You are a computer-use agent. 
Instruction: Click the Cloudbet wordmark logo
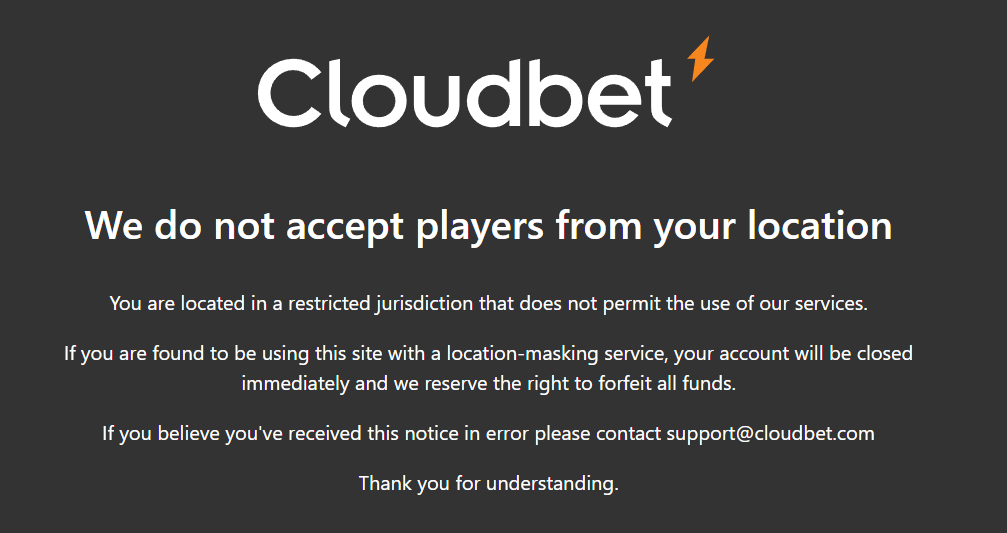[465, 92]
